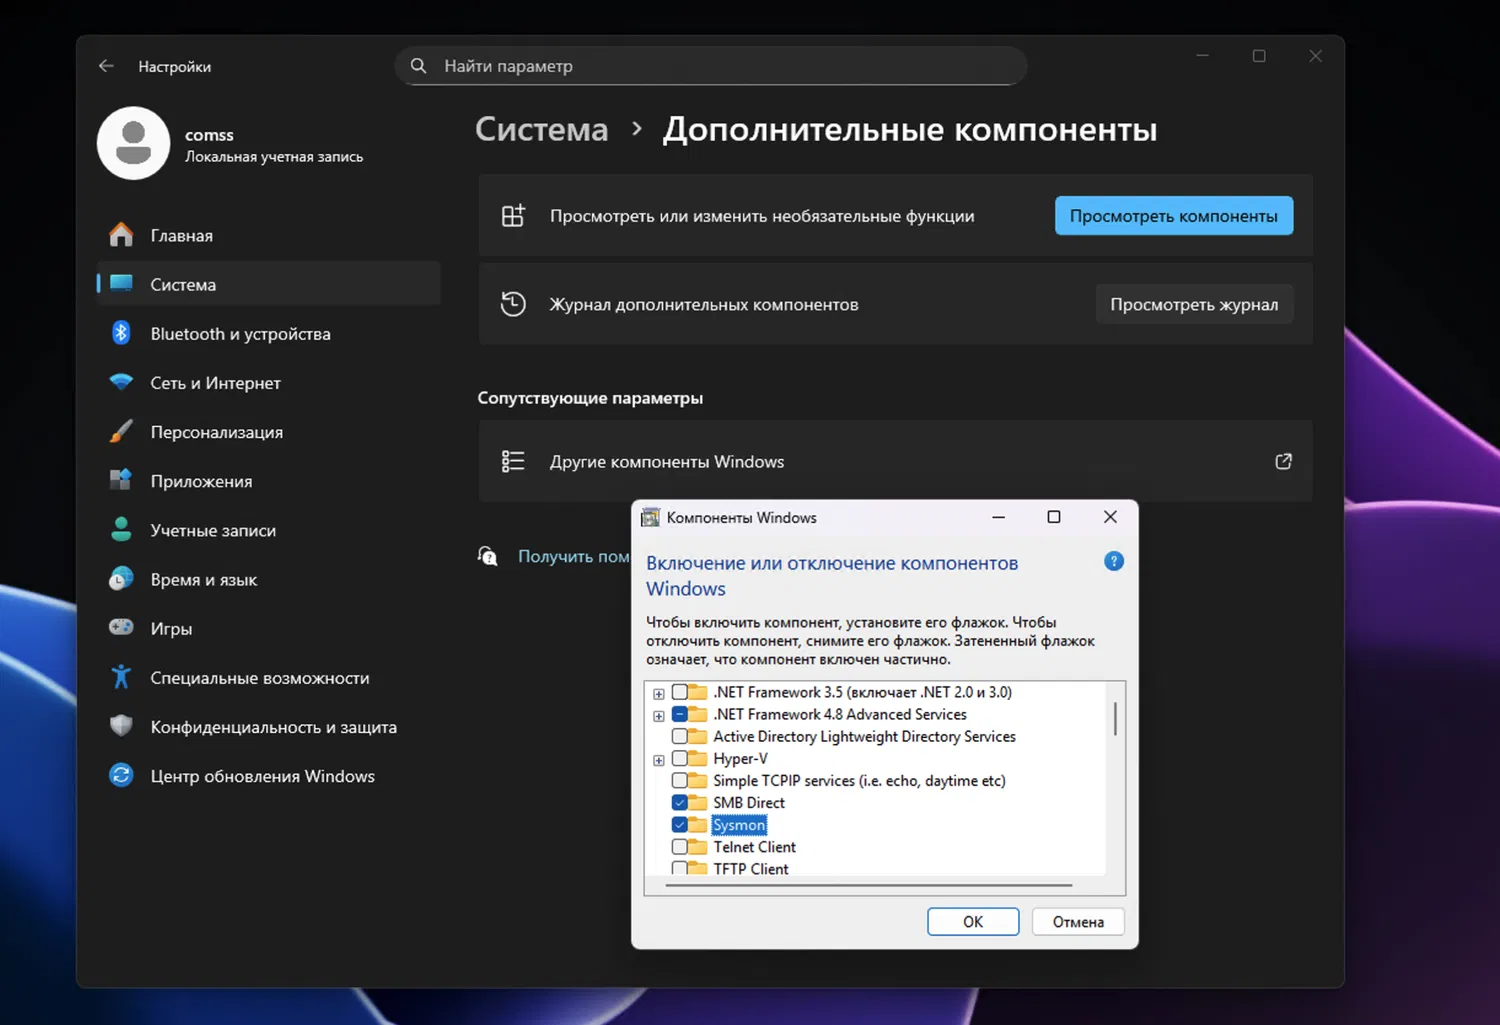This screenshot has width=1500, height=1025.
Task: Click the Просмотреть журнал button
Action: coord(1194,304)
